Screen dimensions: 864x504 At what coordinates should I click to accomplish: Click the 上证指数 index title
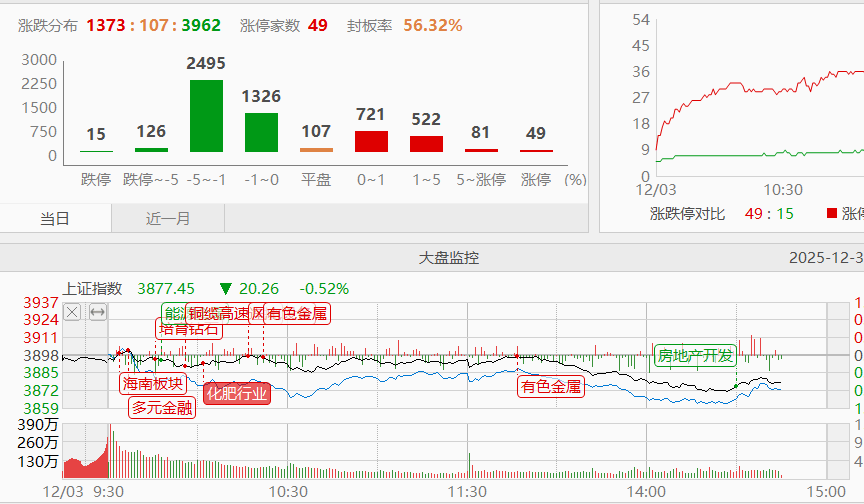pyautogui.click(x=92, y=288)
